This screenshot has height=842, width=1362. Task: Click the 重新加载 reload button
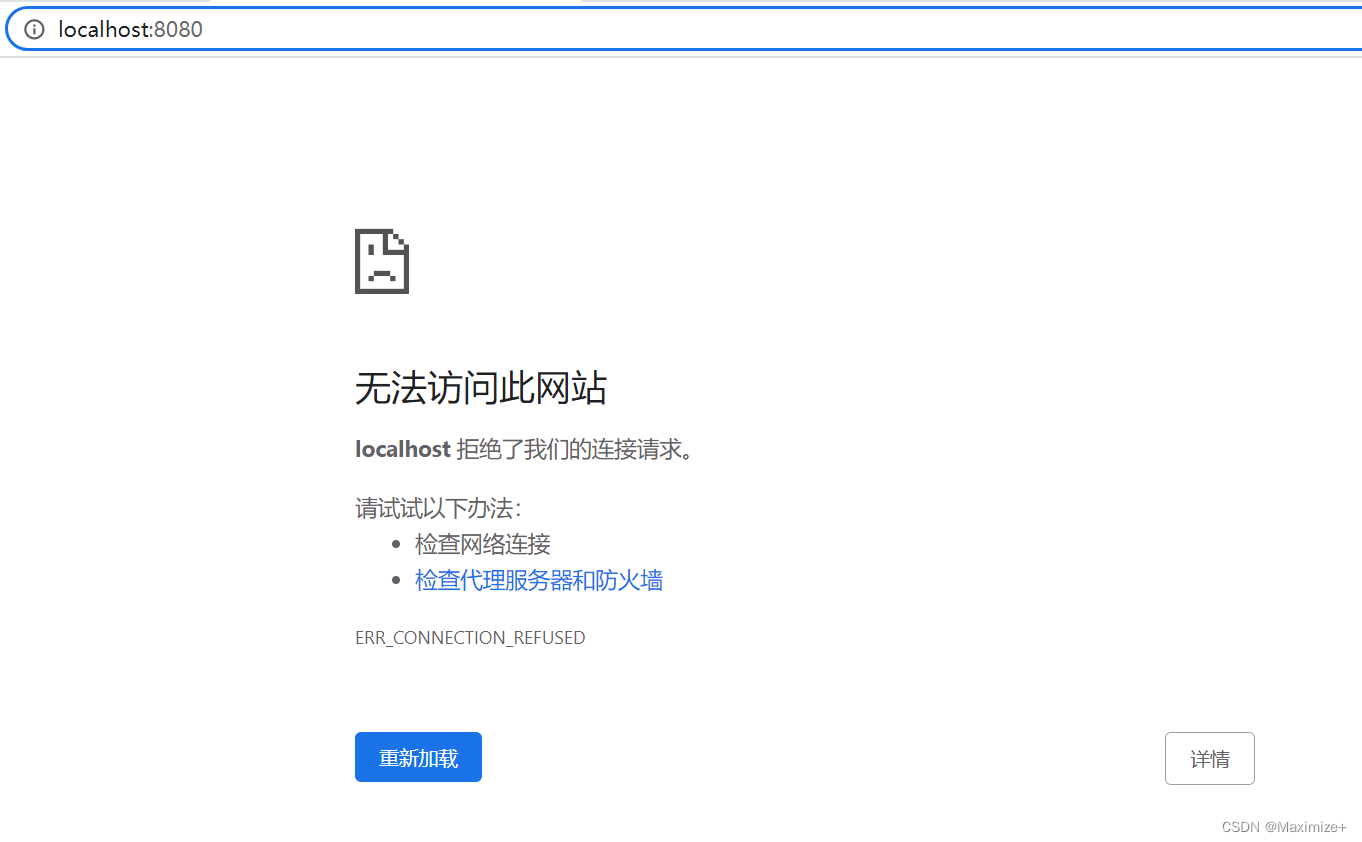tap(418, 757)
